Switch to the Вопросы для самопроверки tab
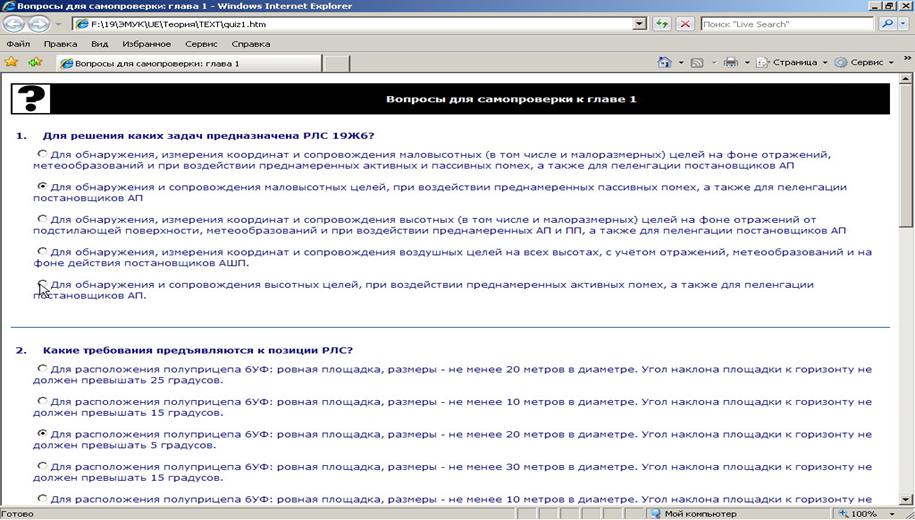The width and height of the screenshot is (915, 520). click(x=185, y=63)
